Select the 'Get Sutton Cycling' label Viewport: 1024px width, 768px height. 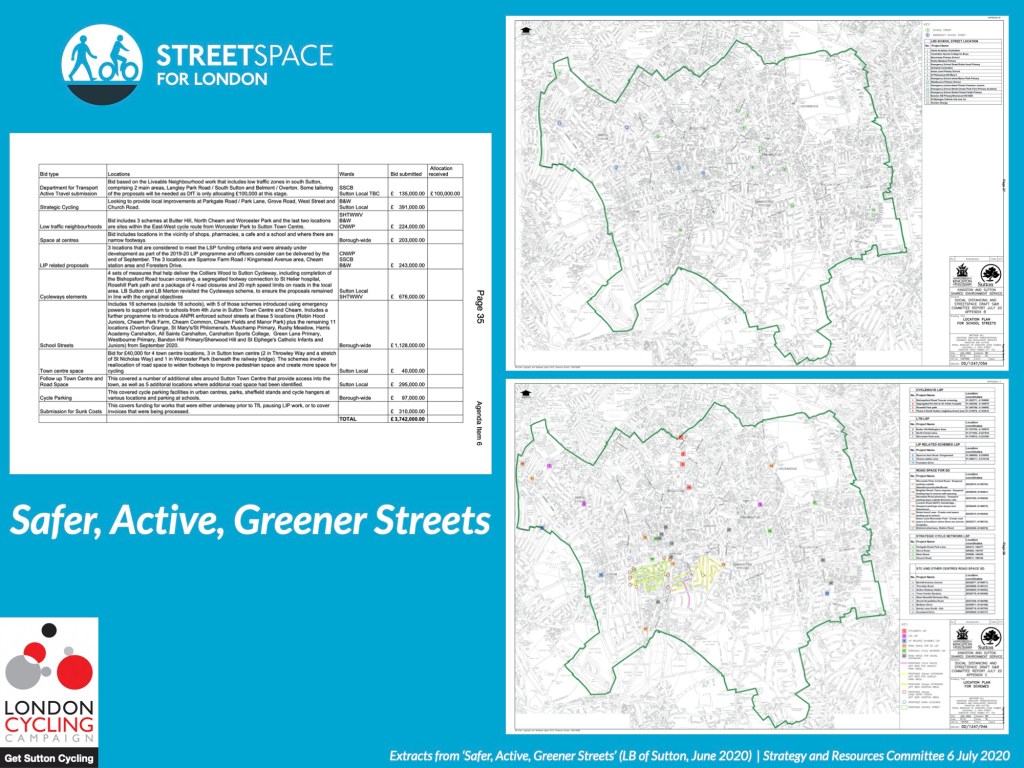[x=49, y=756]
